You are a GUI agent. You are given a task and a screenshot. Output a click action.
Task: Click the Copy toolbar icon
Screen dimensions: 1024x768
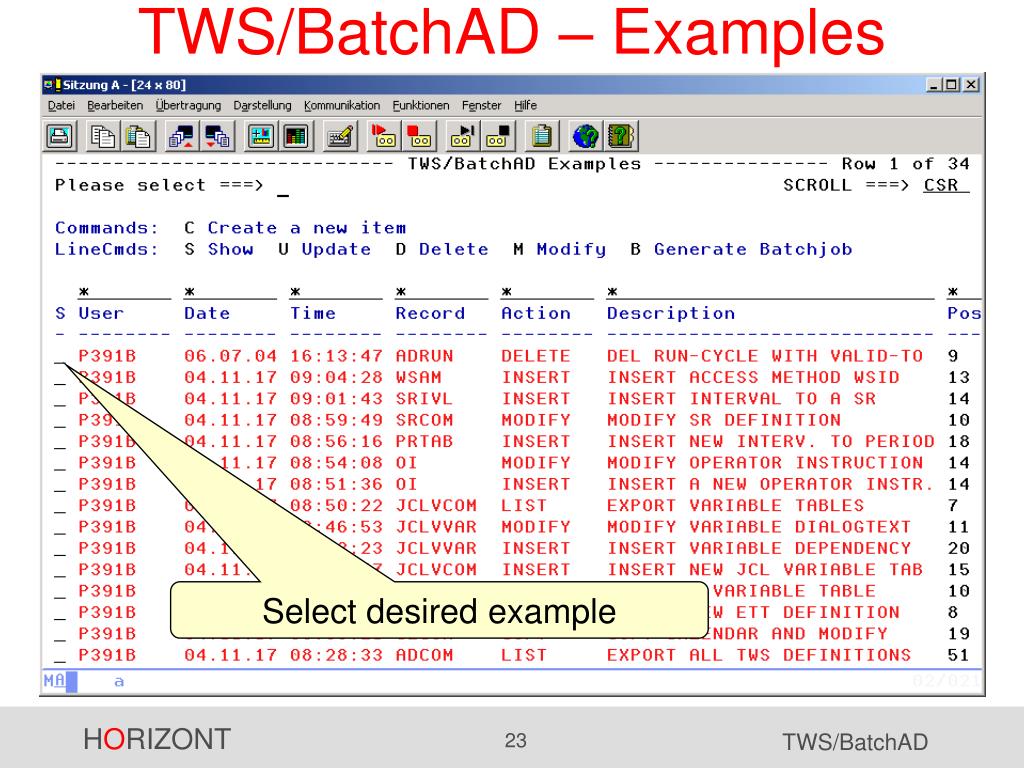(x=102, y=136)
